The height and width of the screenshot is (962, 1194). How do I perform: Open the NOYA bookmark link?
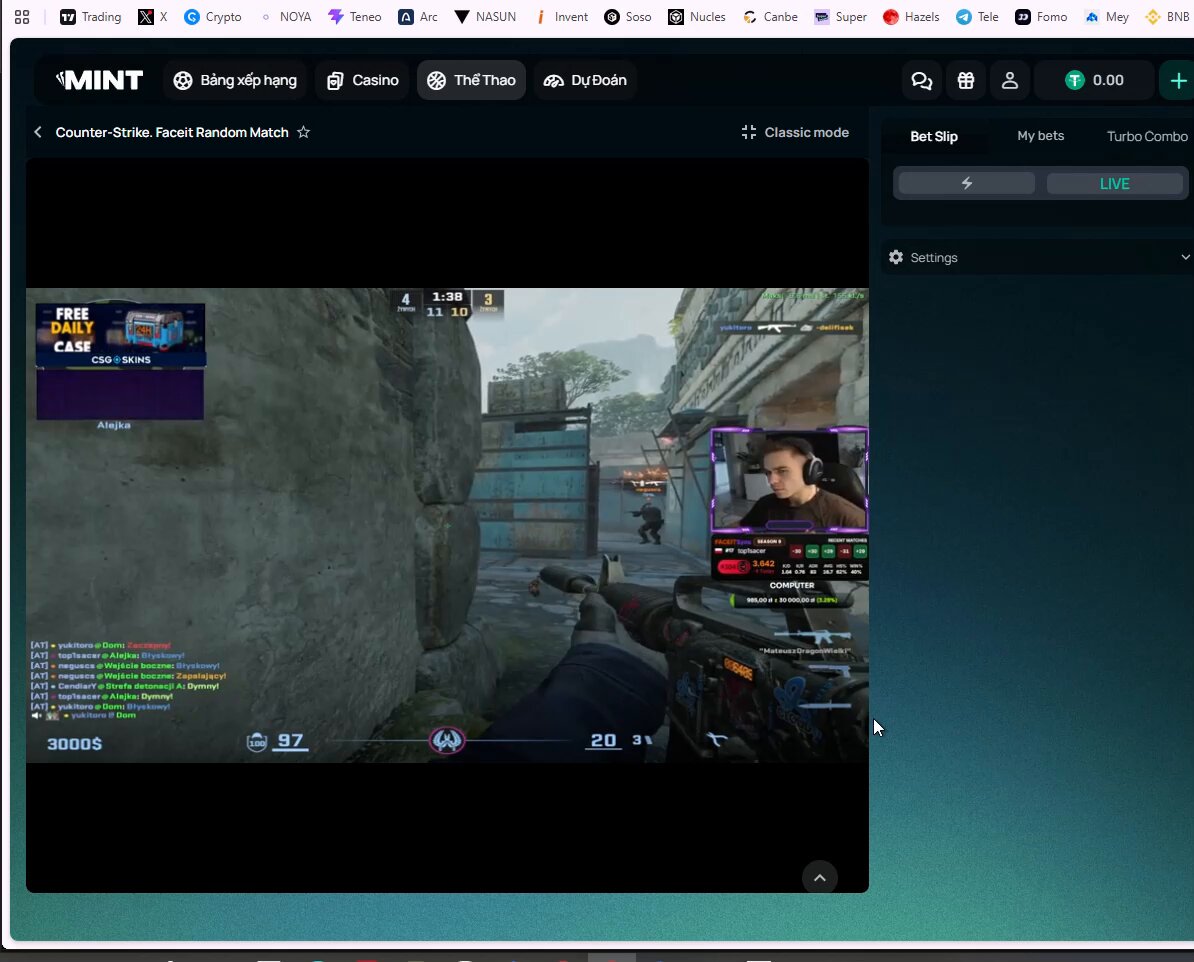286,17
